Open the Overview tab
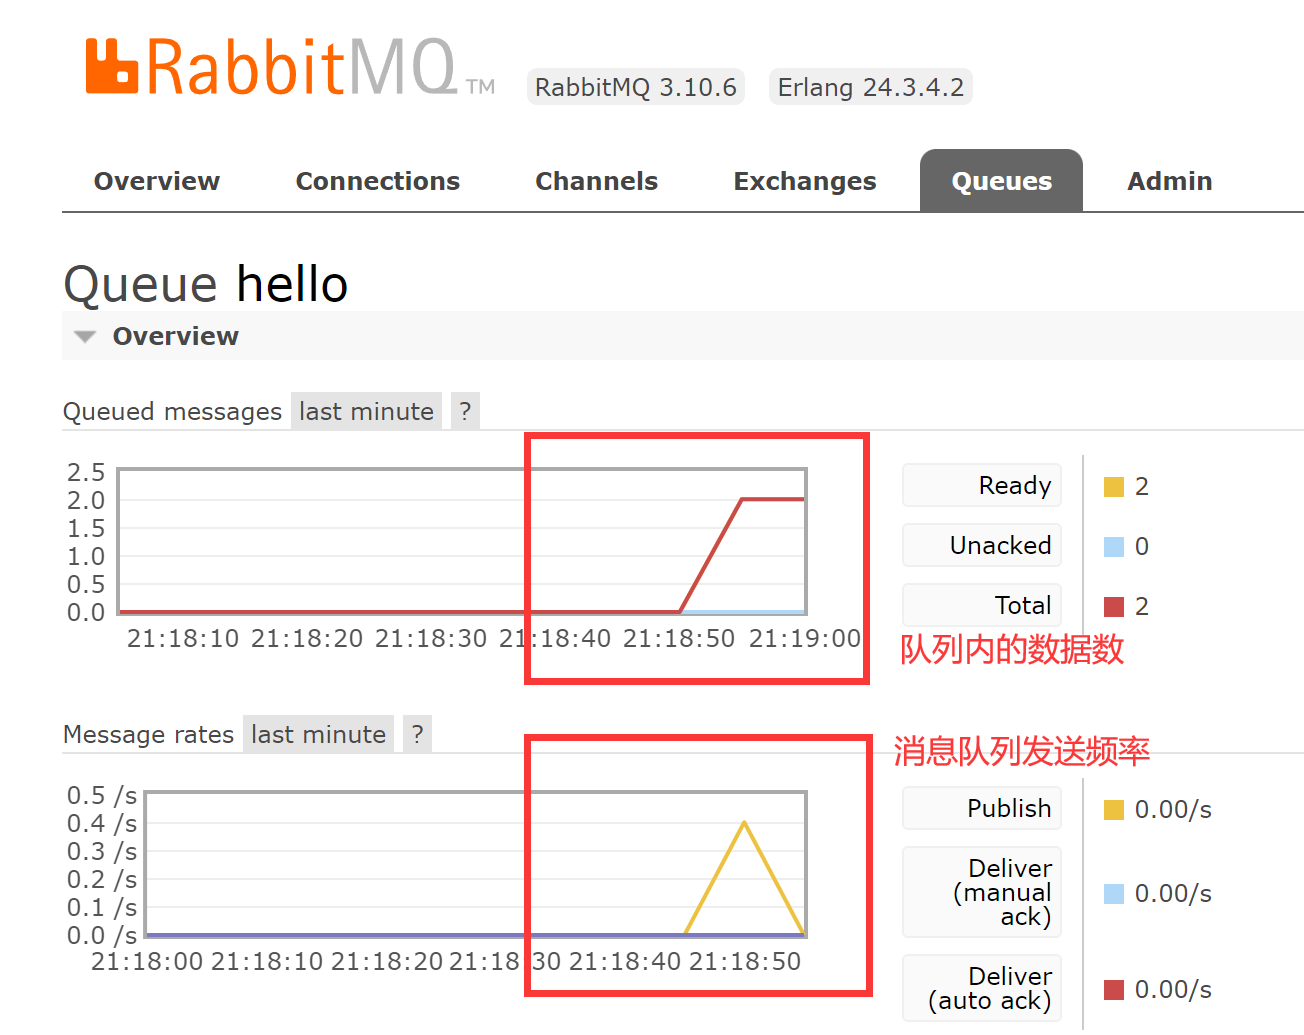The width and height of the screenshot is (1304, 1035). point(157,181)
